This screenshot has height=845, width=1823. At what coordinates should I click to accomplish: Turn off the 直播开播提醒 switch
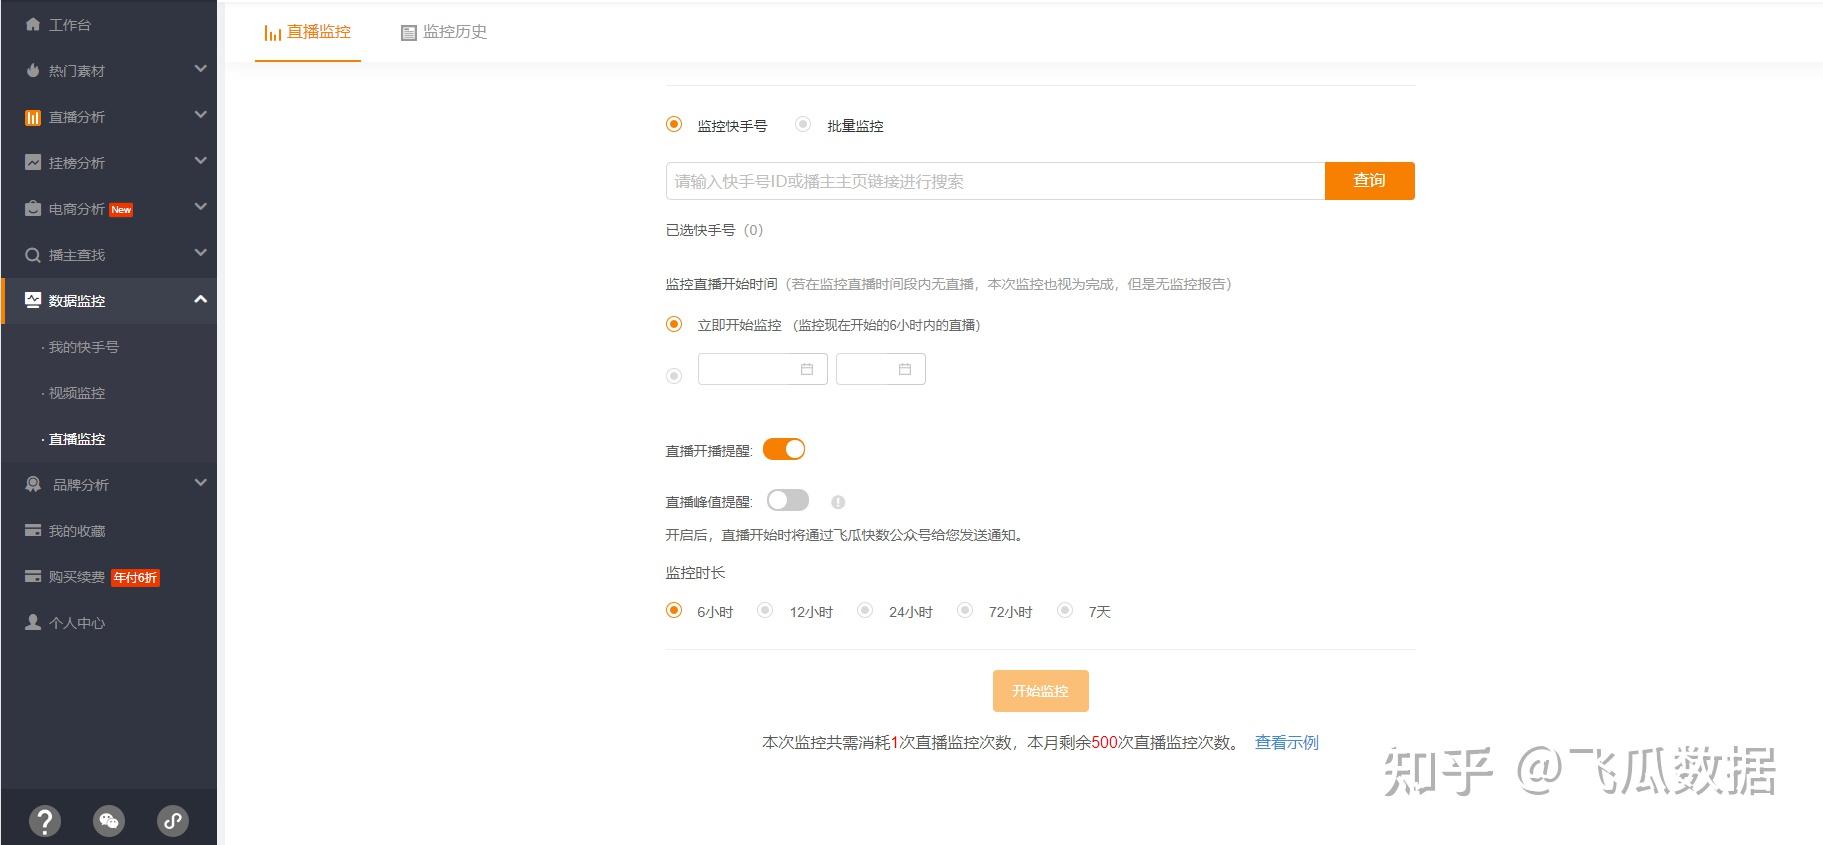[784, 449]
